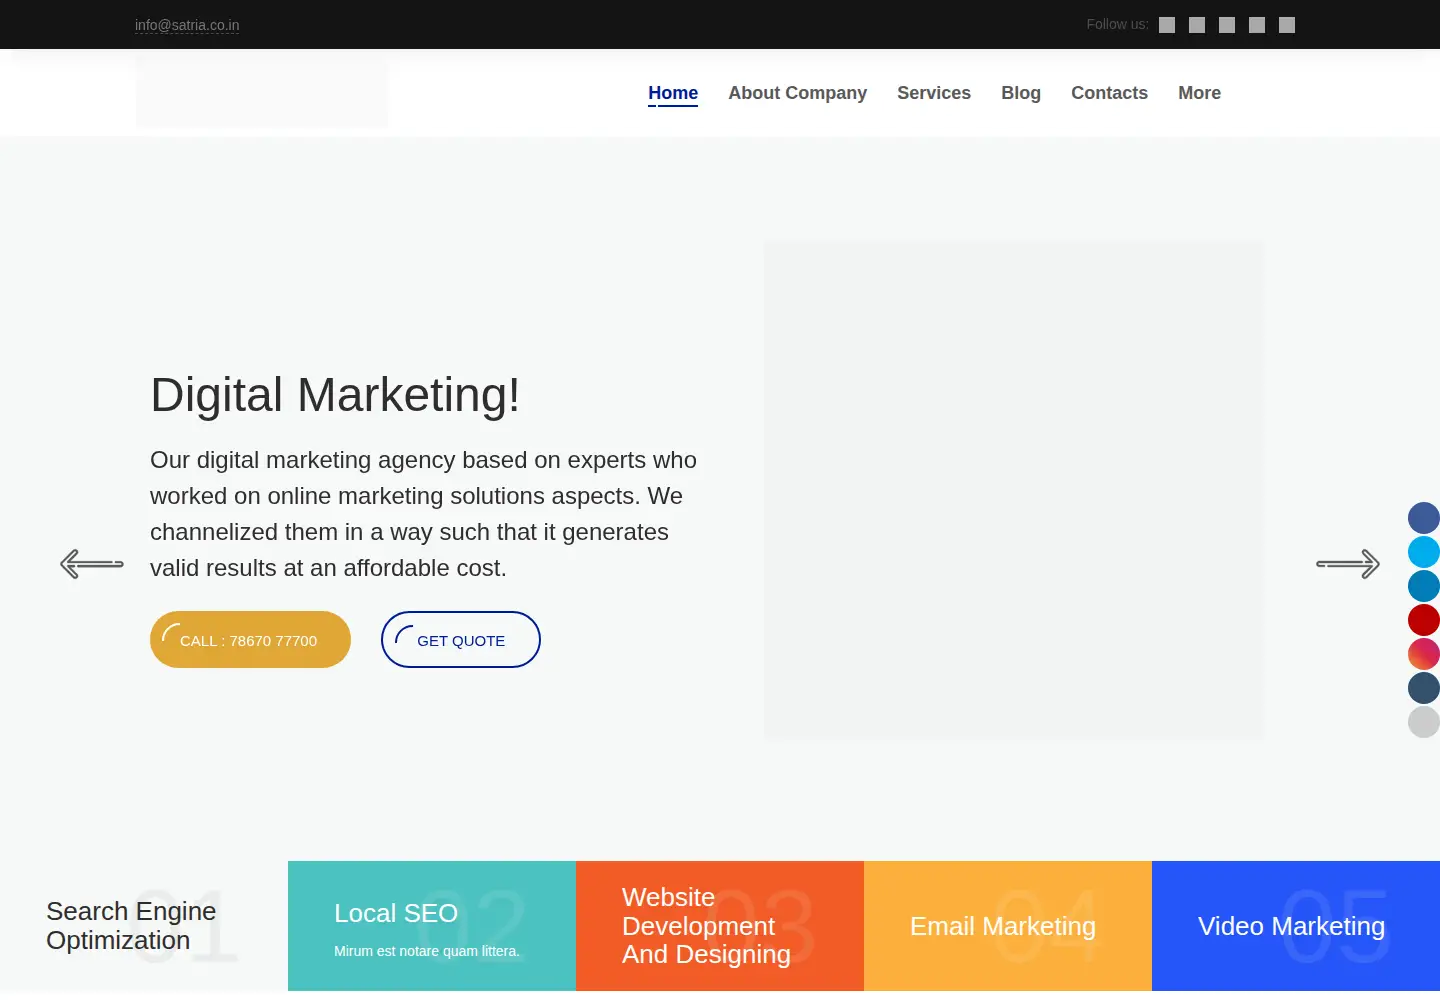Screen dimensions: 1440x1000
Task: Open the topmost floating social circle
Action: (x=1424, y=518)
